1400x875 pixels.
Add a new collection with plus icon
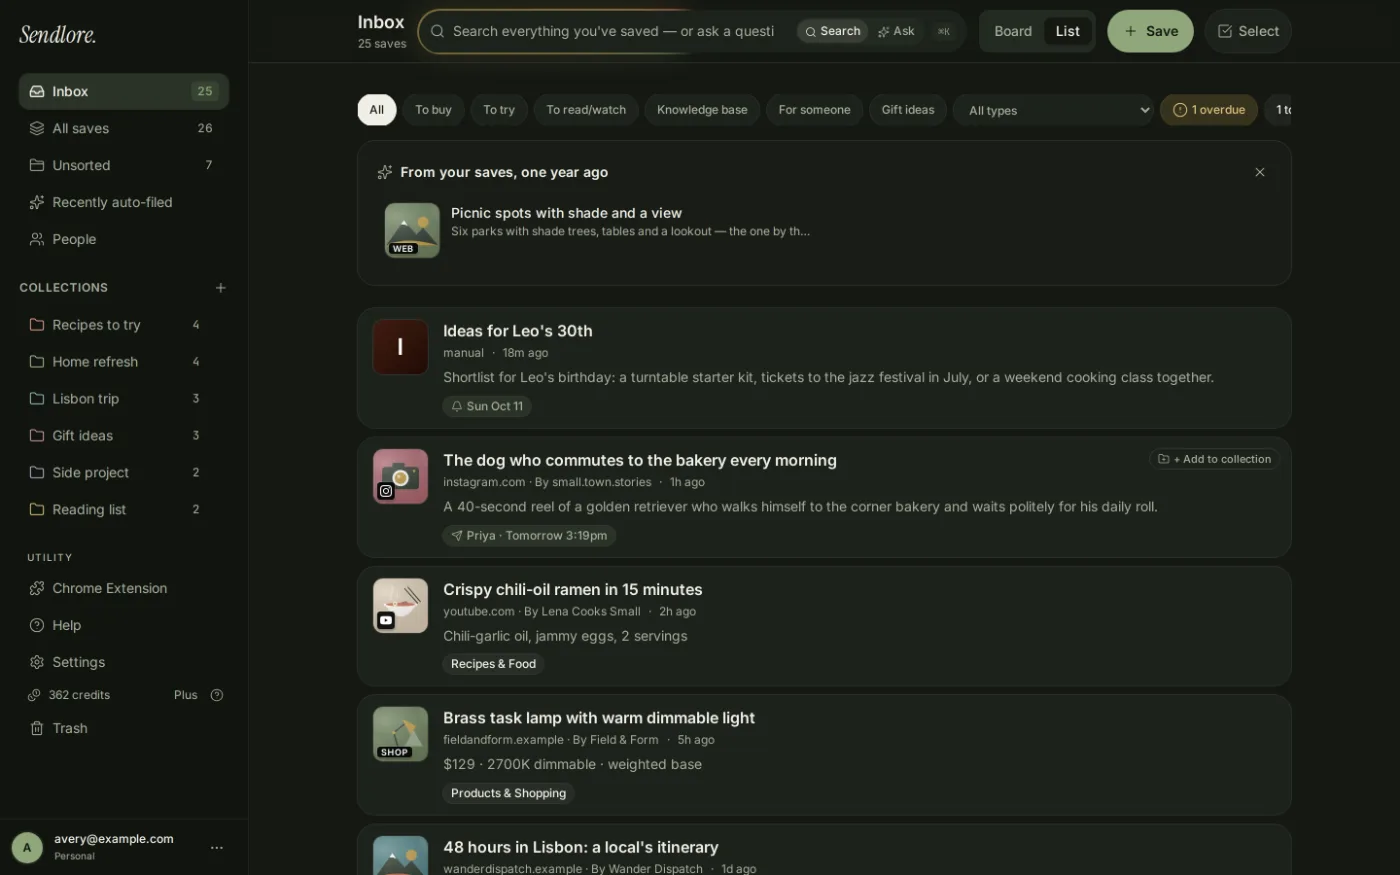pyautogui.click(x=221, y=288)
